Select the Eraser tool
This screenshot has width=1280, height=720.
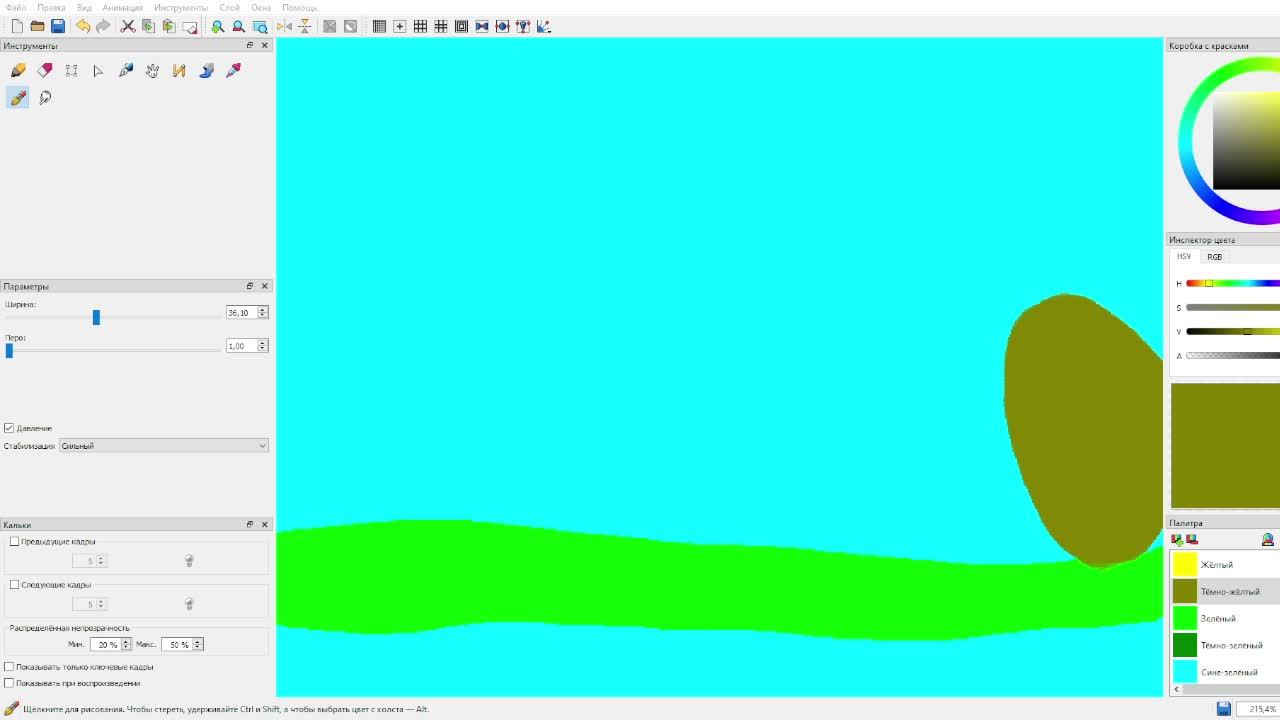point(45,70)
